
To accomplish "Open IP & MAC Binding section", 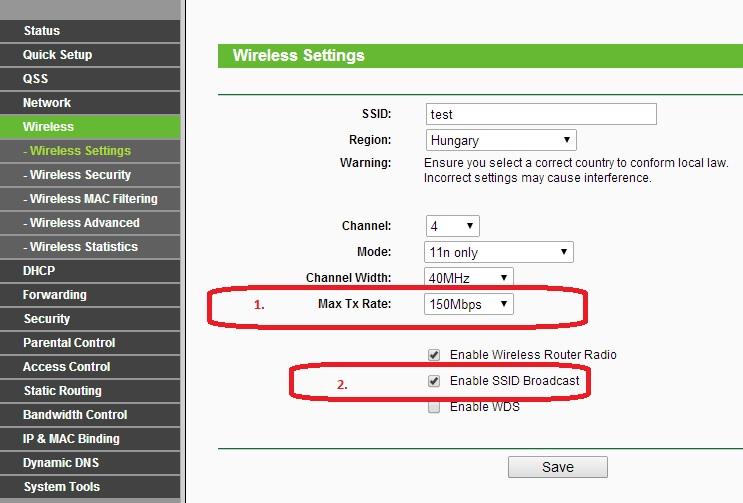I will tap(90, 439).
